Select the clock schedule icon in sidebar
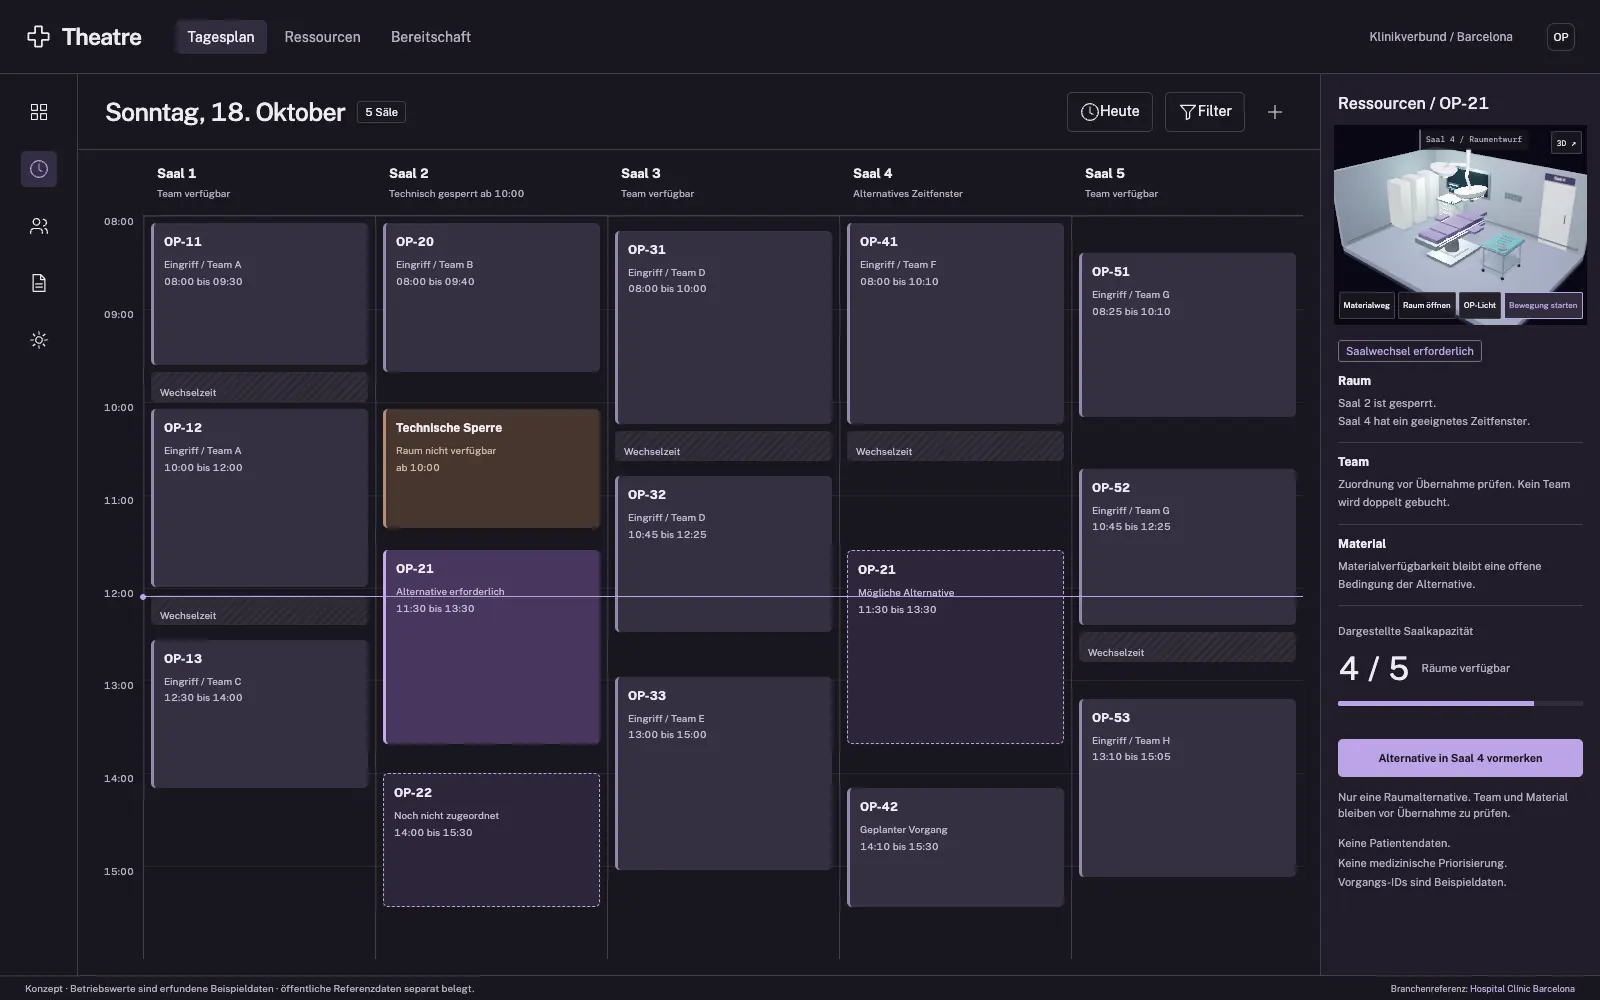The image size is (1600, 1000). point(39,169)
